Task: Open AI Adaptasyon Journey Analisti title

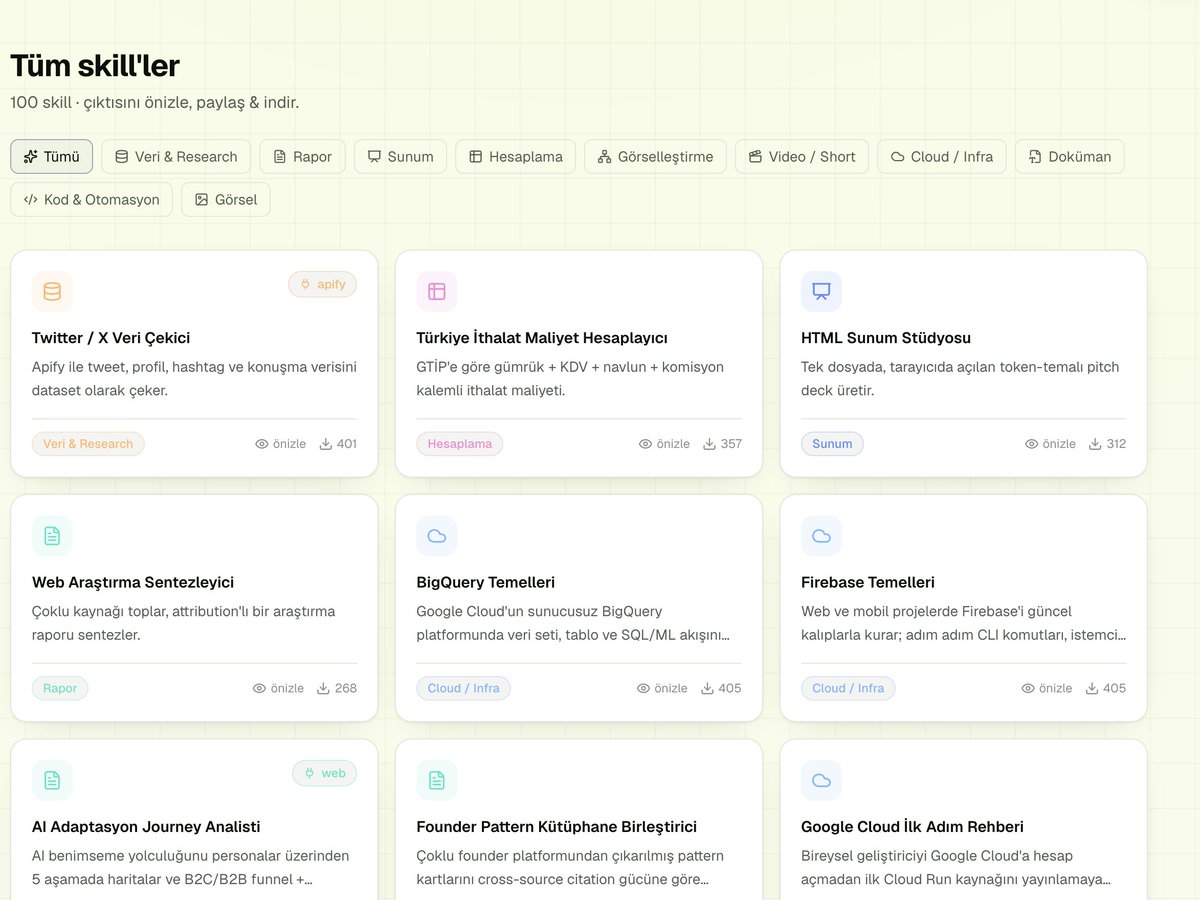Action: (146, 827)
